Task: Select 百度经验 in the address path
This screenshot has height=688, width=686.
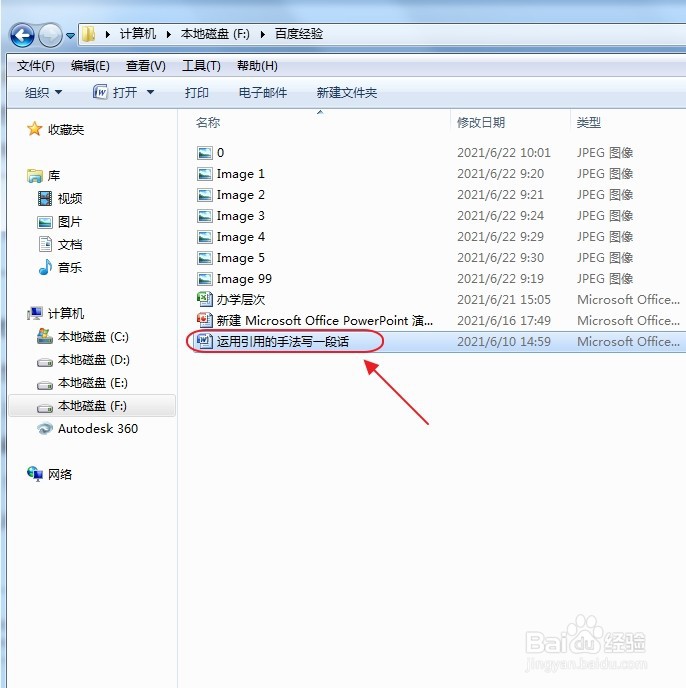Action: coord(299,34)
